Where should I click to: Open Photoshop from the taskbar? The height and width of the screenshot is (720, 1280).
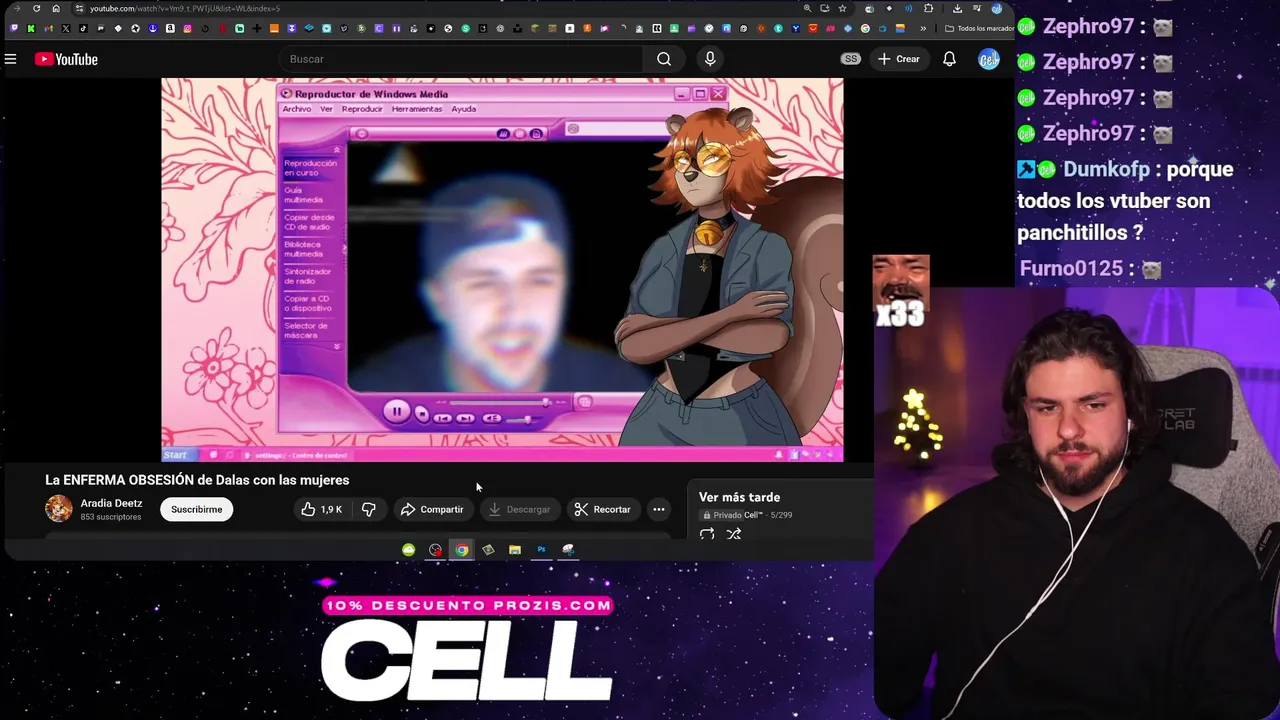tap(541, 550)
